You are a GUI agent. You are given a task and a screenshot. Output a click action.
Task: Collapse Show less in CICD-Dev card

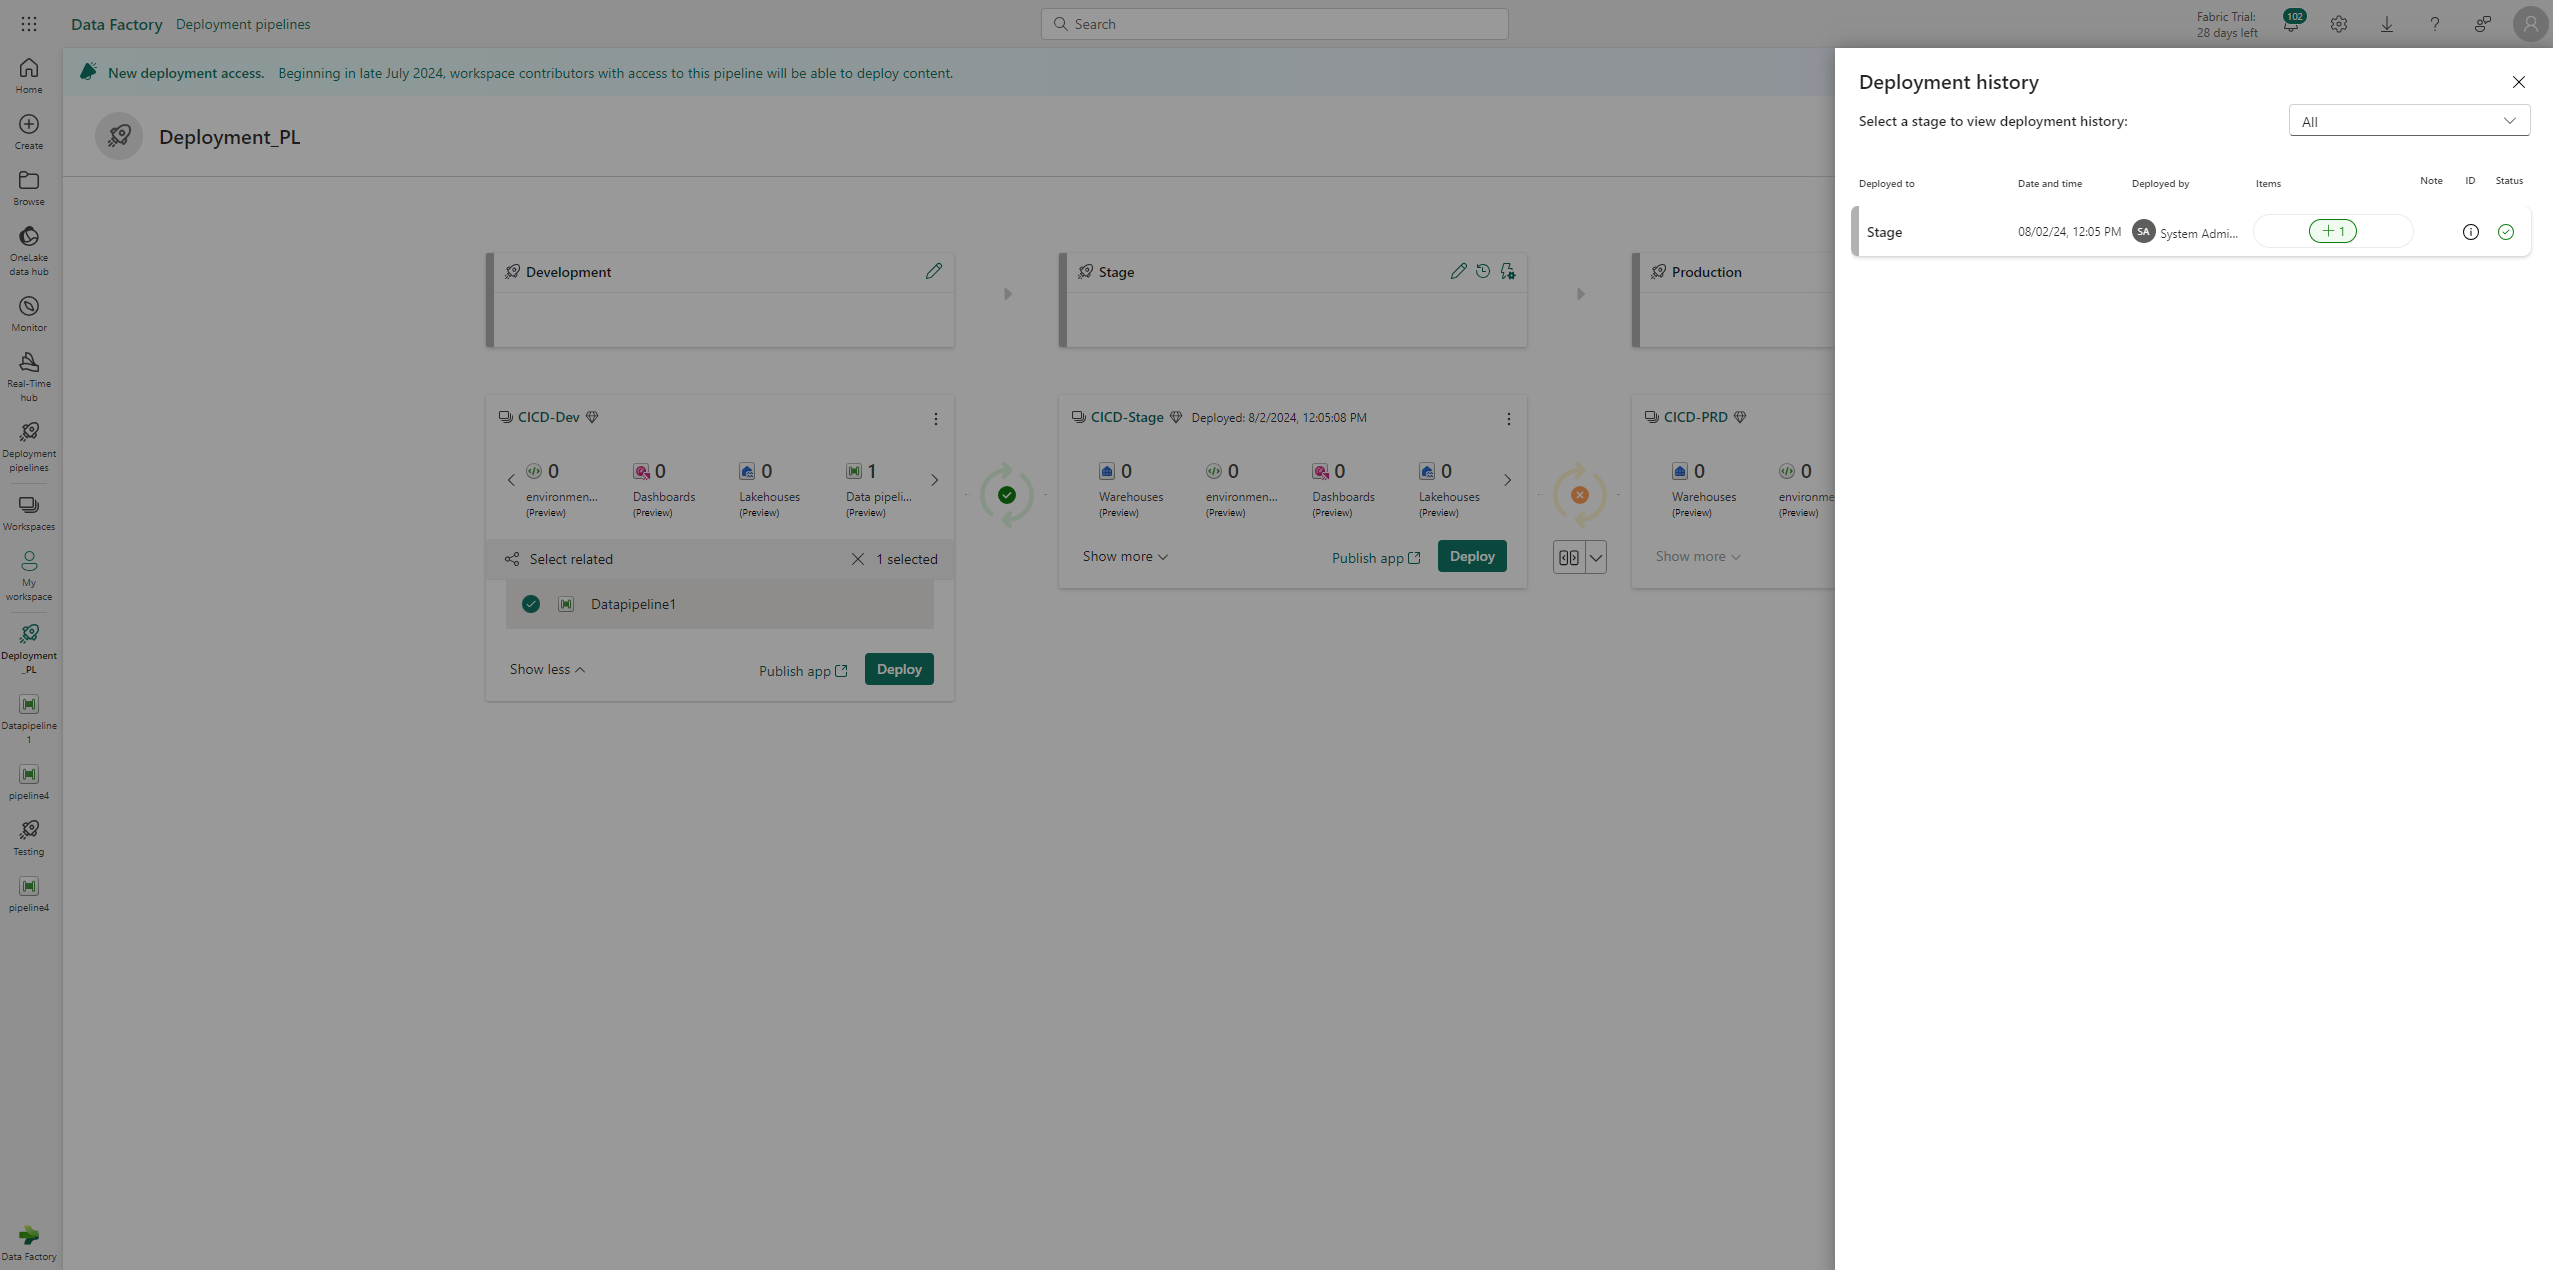click(x=547, y=669)
